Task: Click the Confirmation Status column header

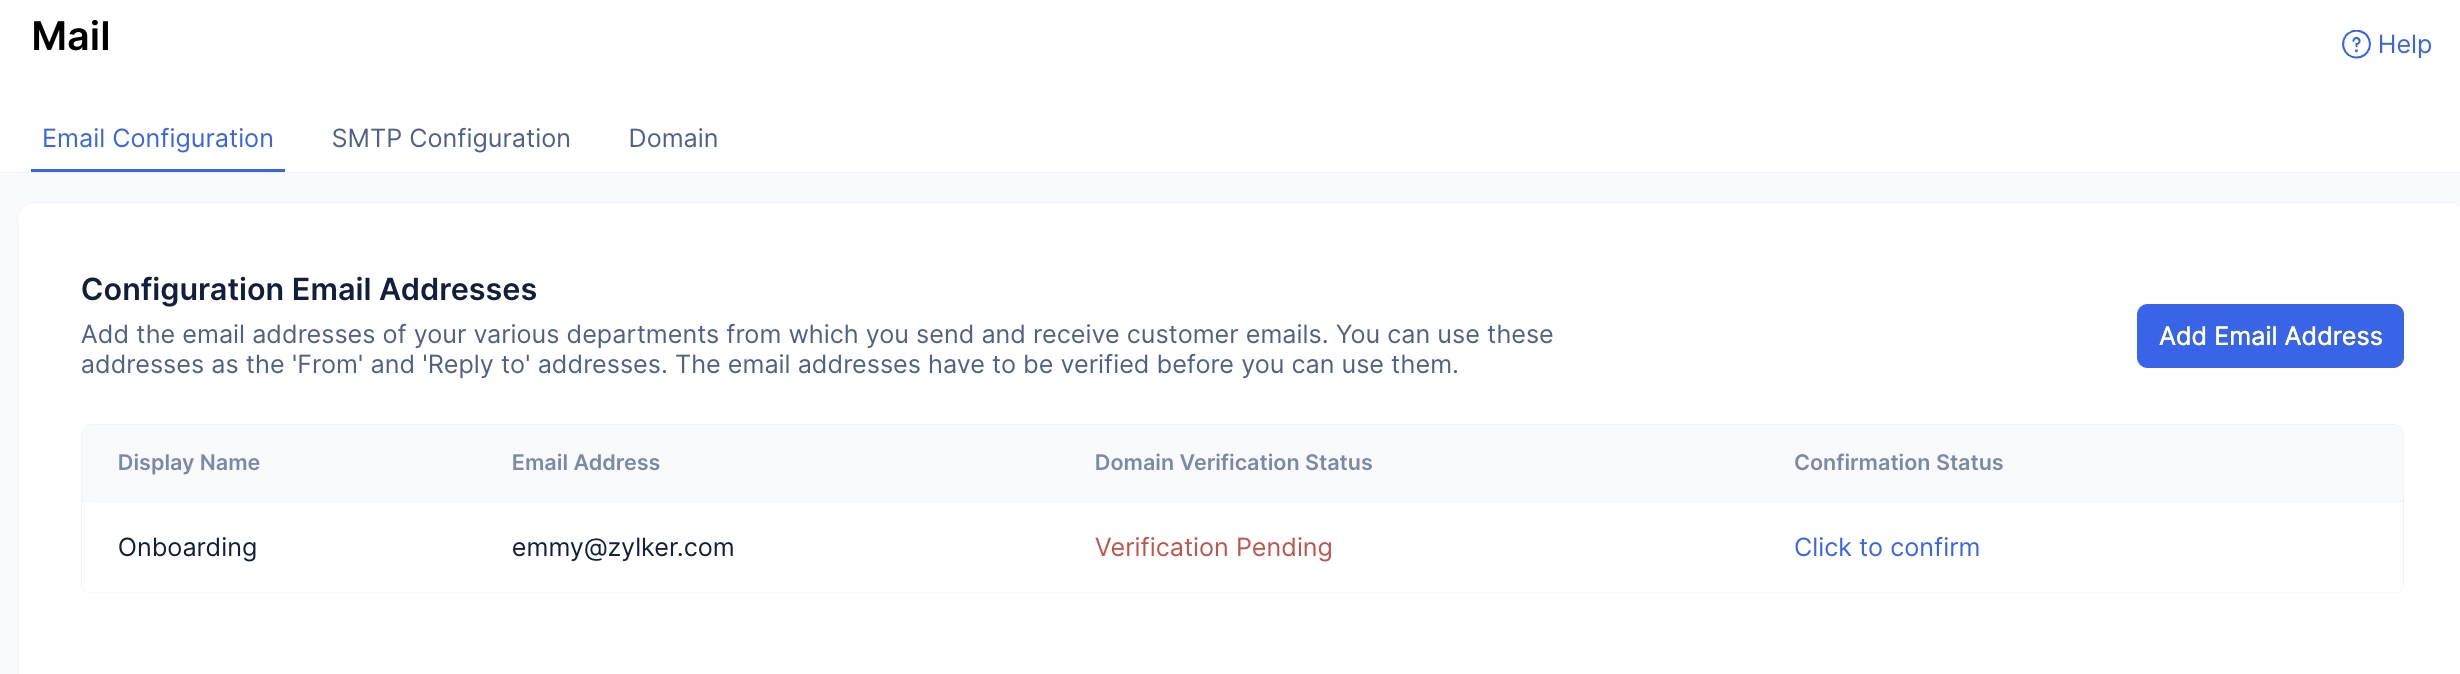Action: (1898, 462)
